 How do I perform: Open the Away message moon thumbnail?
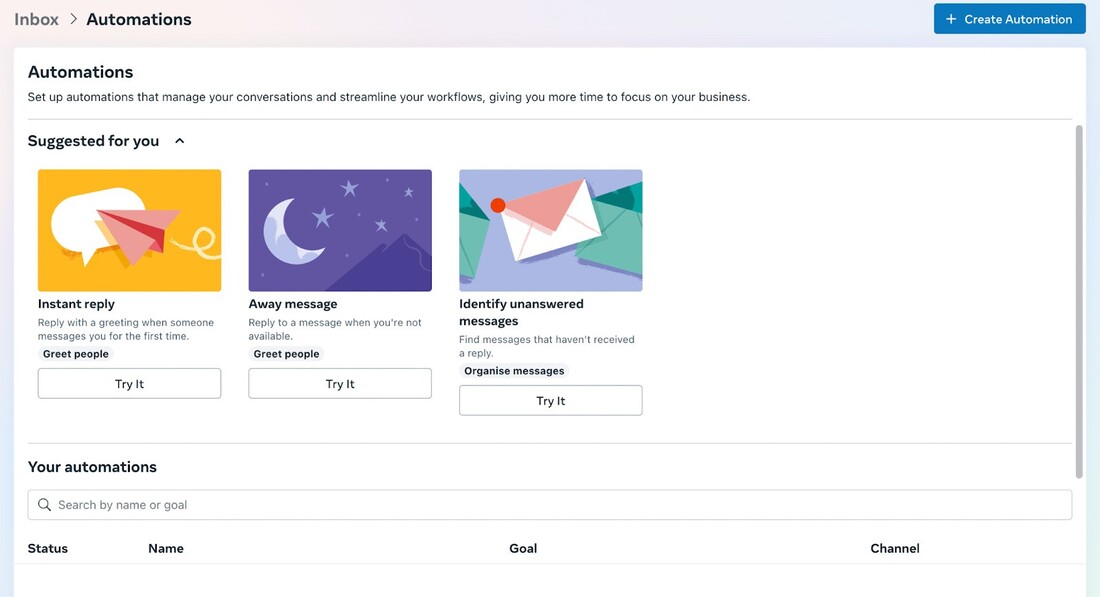(340, 230)
